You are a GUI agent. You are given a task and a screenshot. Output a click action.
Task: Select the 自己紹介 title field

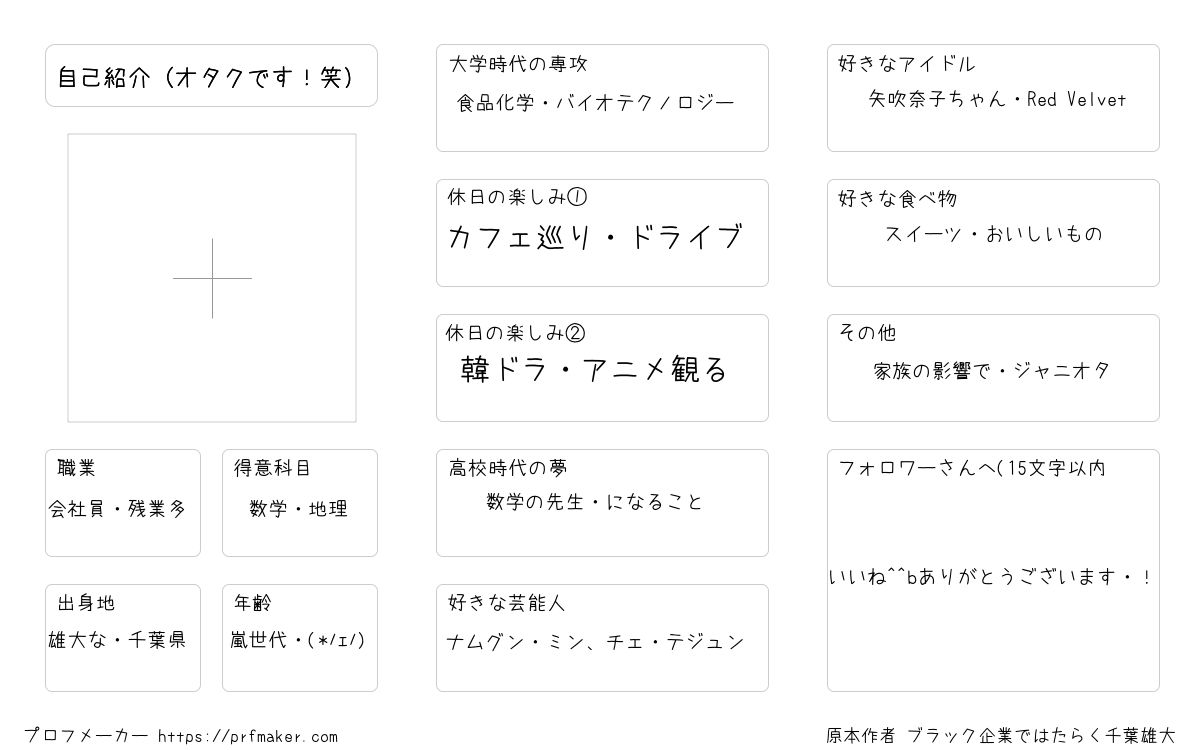click(211, 75)
